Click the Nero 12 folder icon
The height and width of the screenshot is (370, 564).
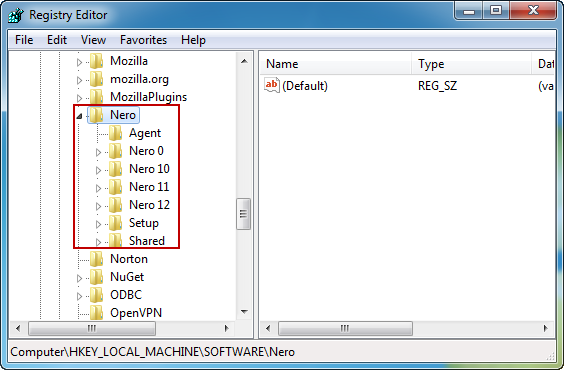(115, 205)
